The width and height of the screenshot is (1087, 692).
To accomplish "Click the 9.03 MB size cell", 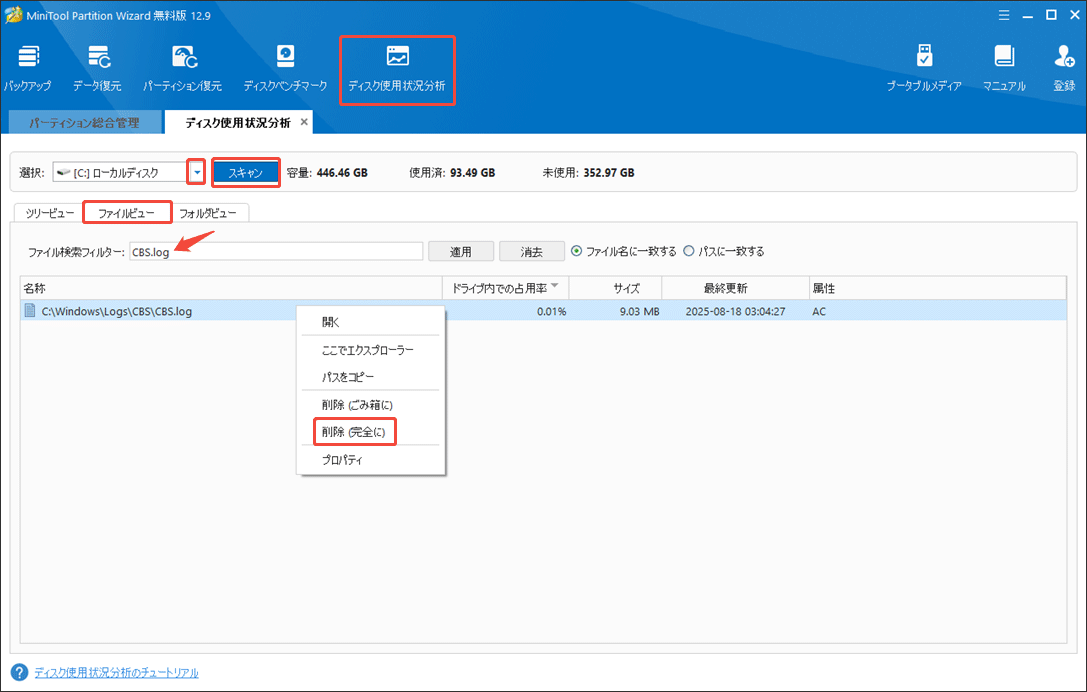I will point(639,311).
